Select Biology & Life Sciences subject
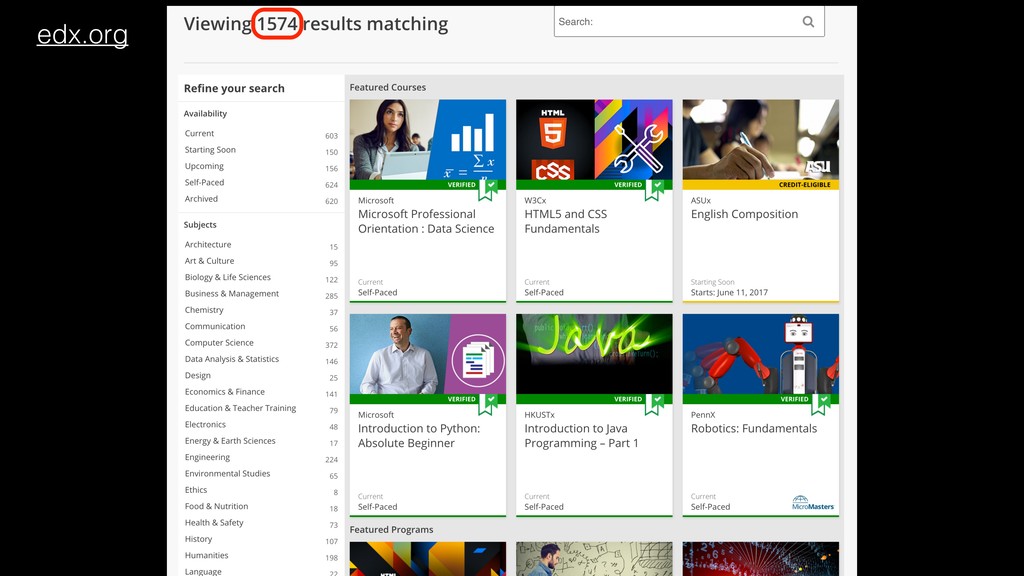 click(227, 277)
